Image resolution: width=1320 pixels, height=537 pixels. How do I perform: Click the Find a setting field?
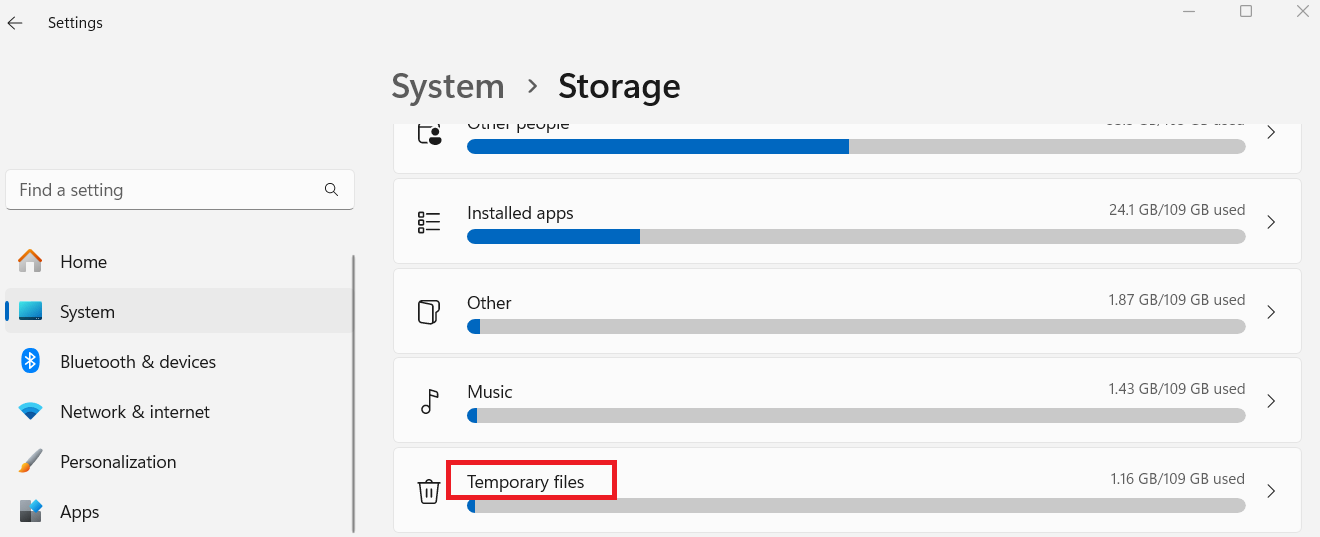pyautogui.click(x=165, y=190)
